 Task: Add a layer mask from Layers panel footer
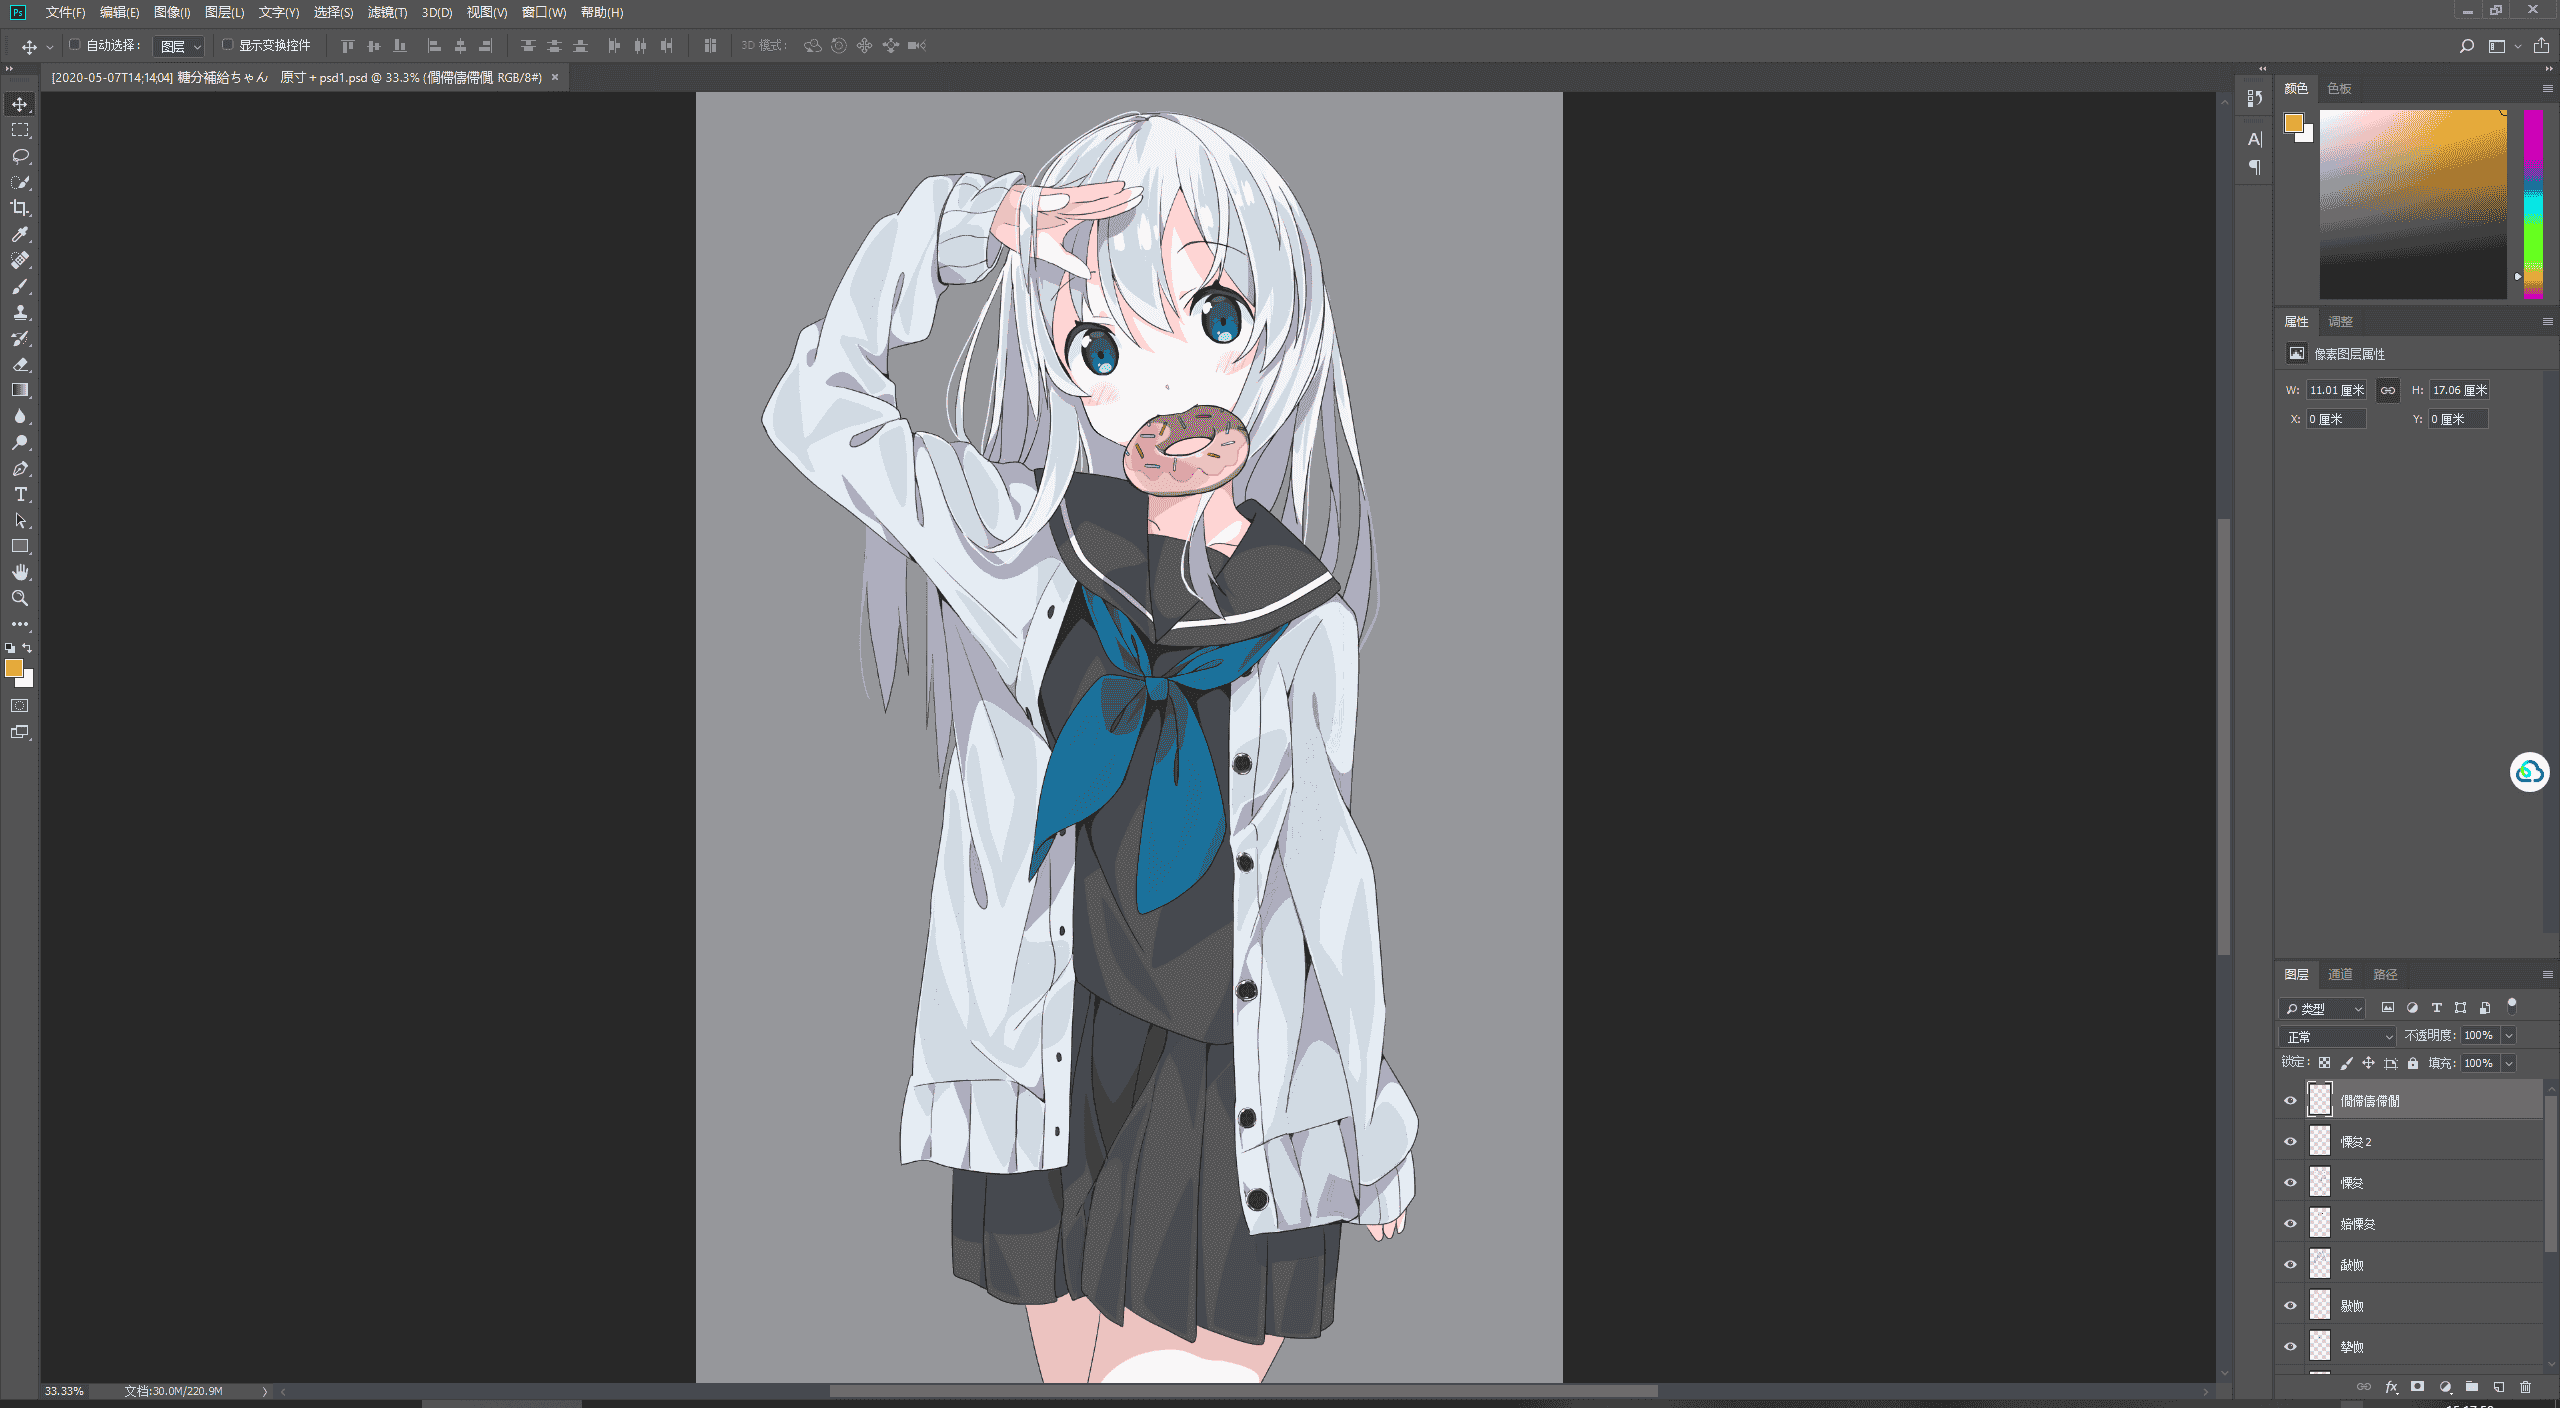[2418, 1387]
